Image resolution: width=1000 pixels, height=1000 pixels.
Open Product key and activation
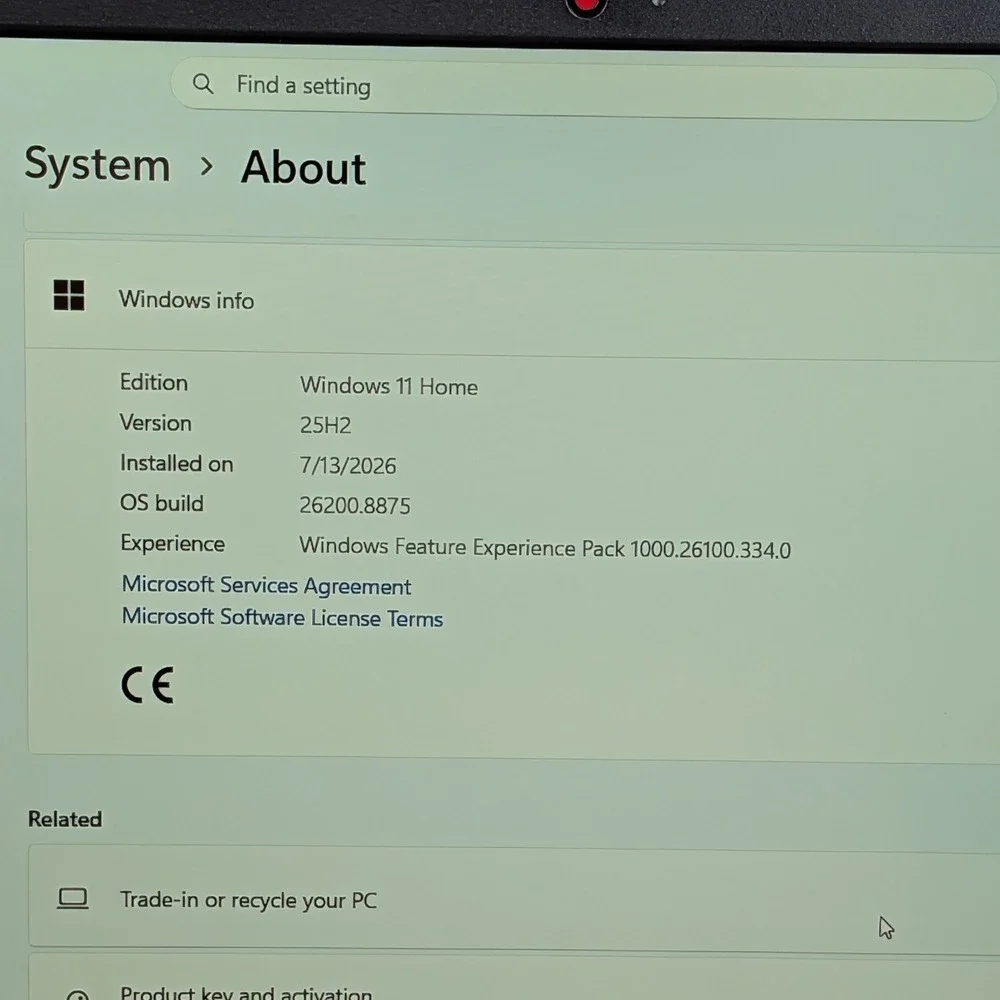pos(514,977)
